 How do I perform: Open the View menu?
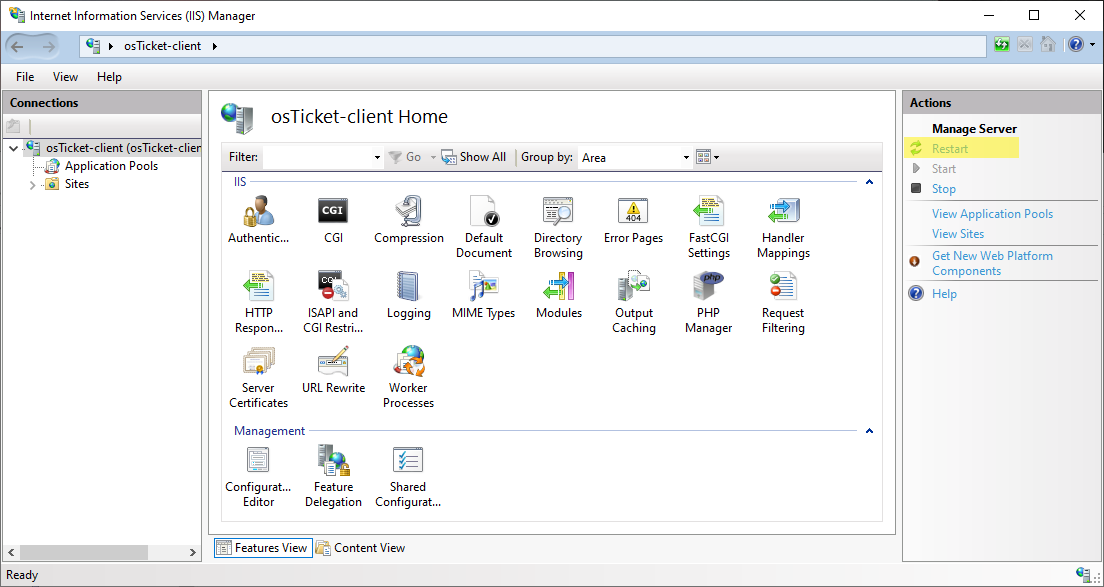(x=65, y=77)
